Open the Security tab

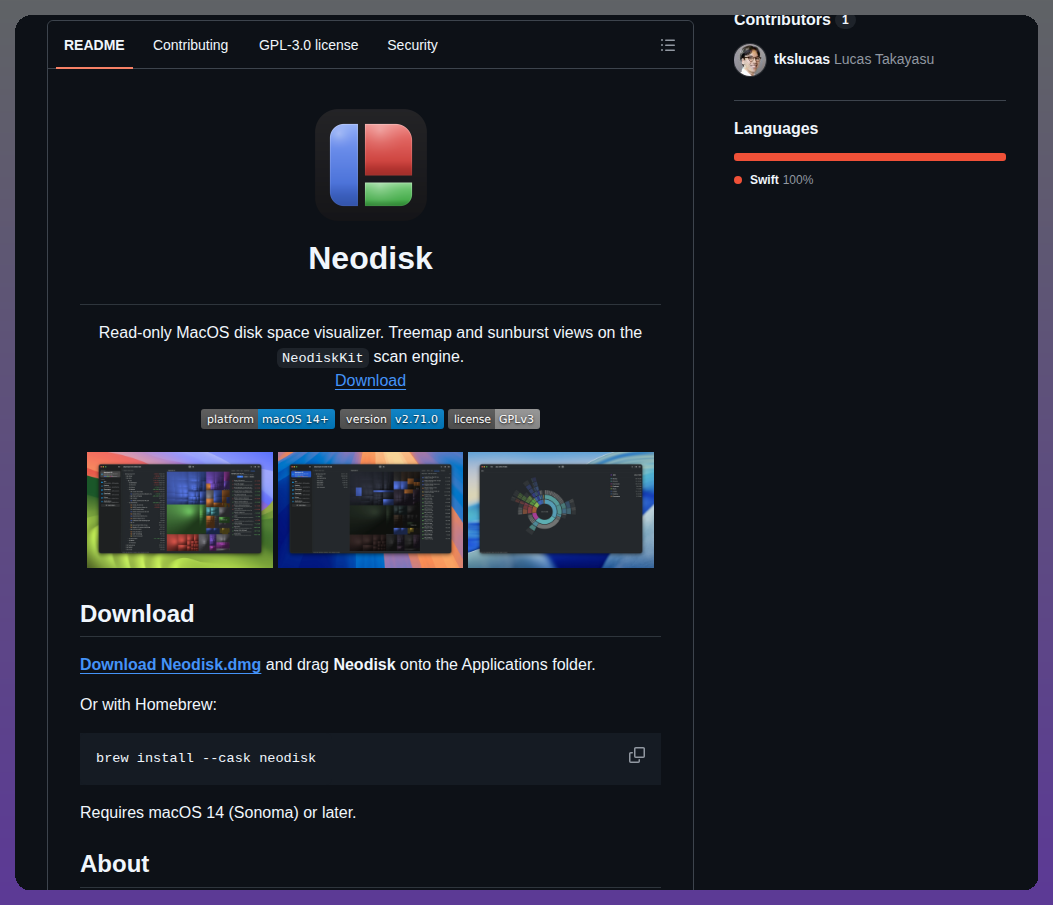[x=412, y=45]
